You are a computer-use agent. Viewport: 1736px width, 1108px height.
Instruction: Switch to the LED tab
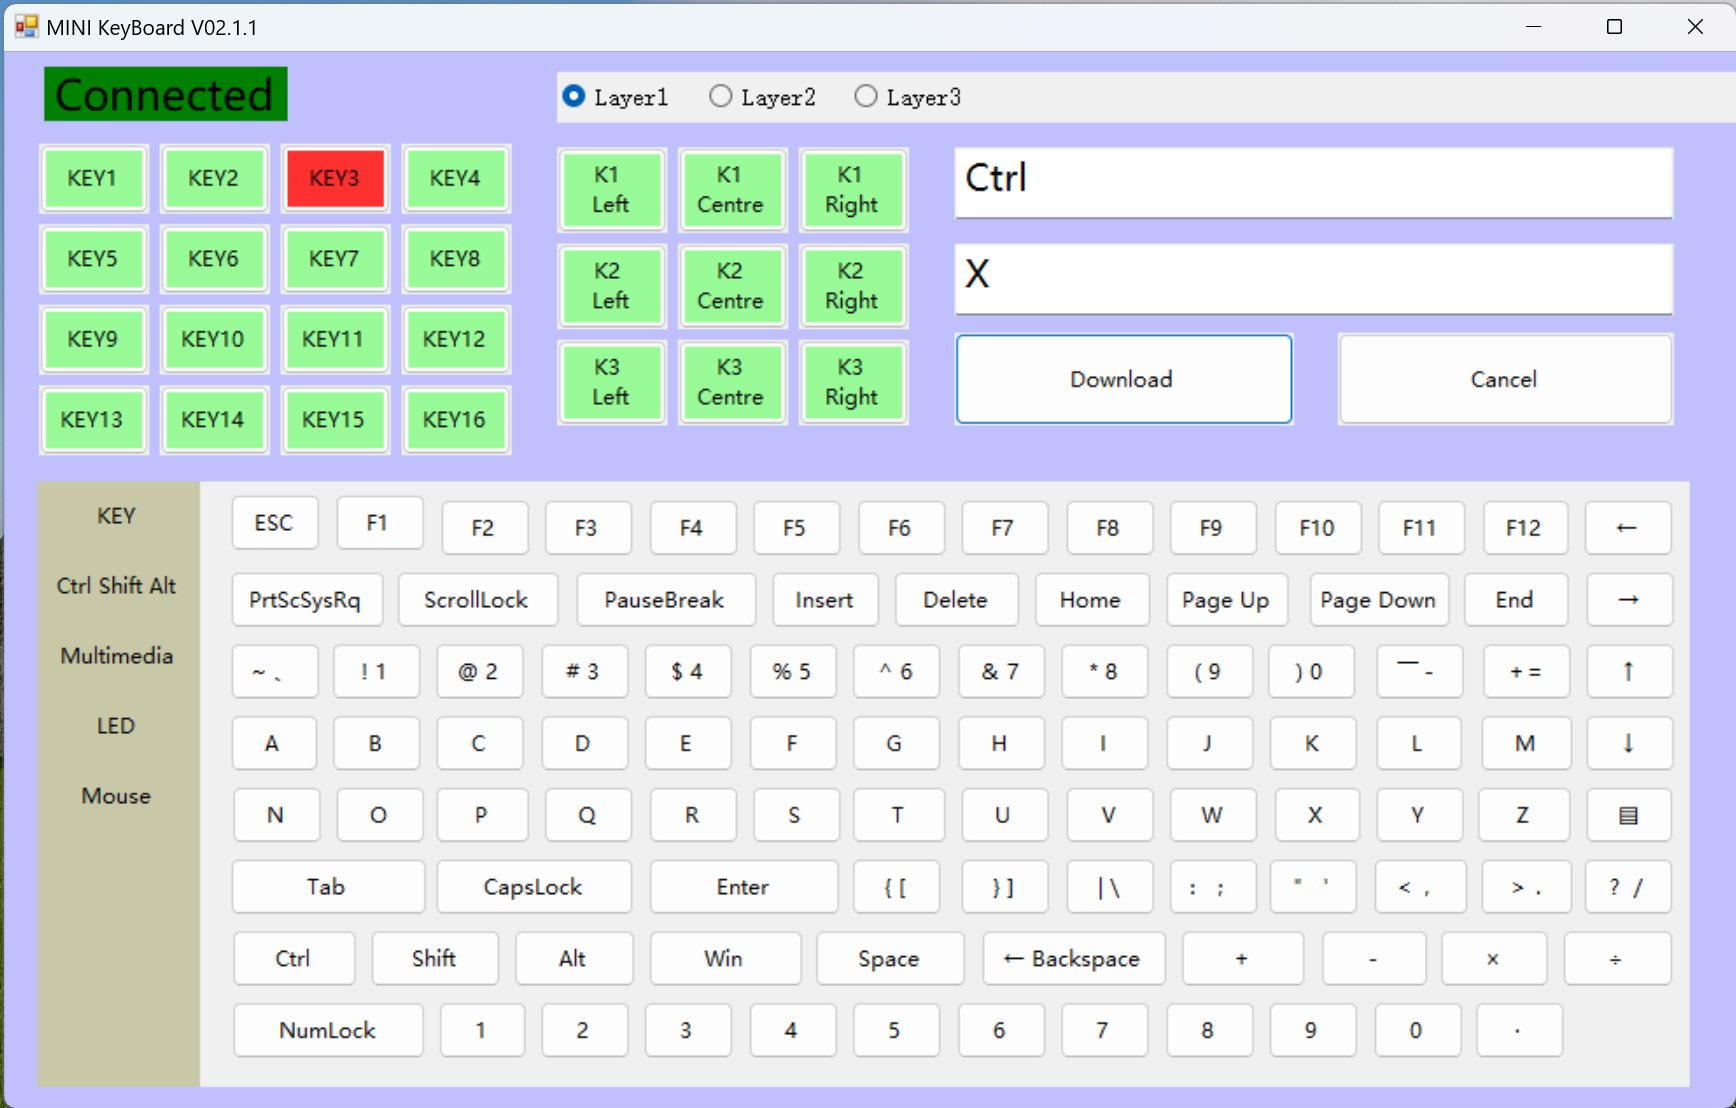click(x=116, y=726)
